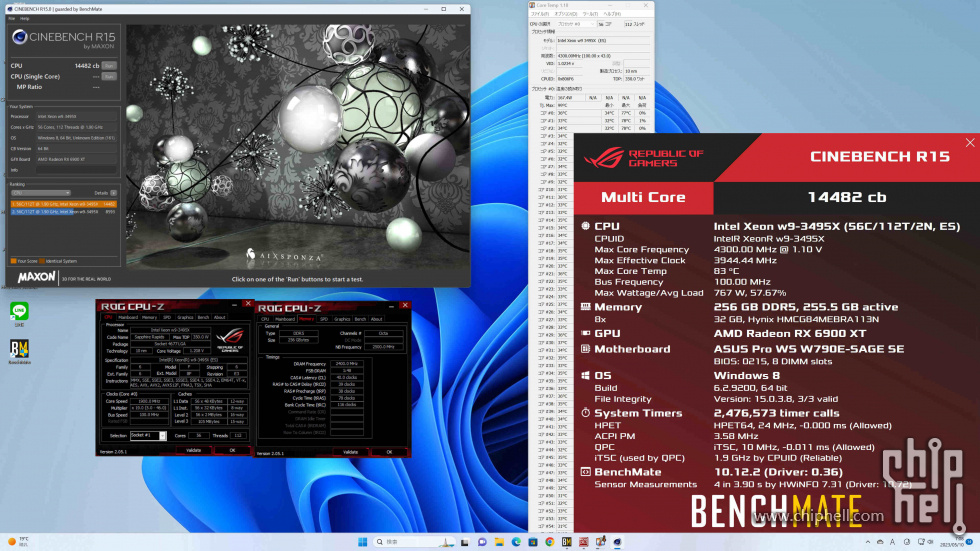Open the Windows Start menu
Viewport: 980px width, 551px height.
click(x=362, y=542)
